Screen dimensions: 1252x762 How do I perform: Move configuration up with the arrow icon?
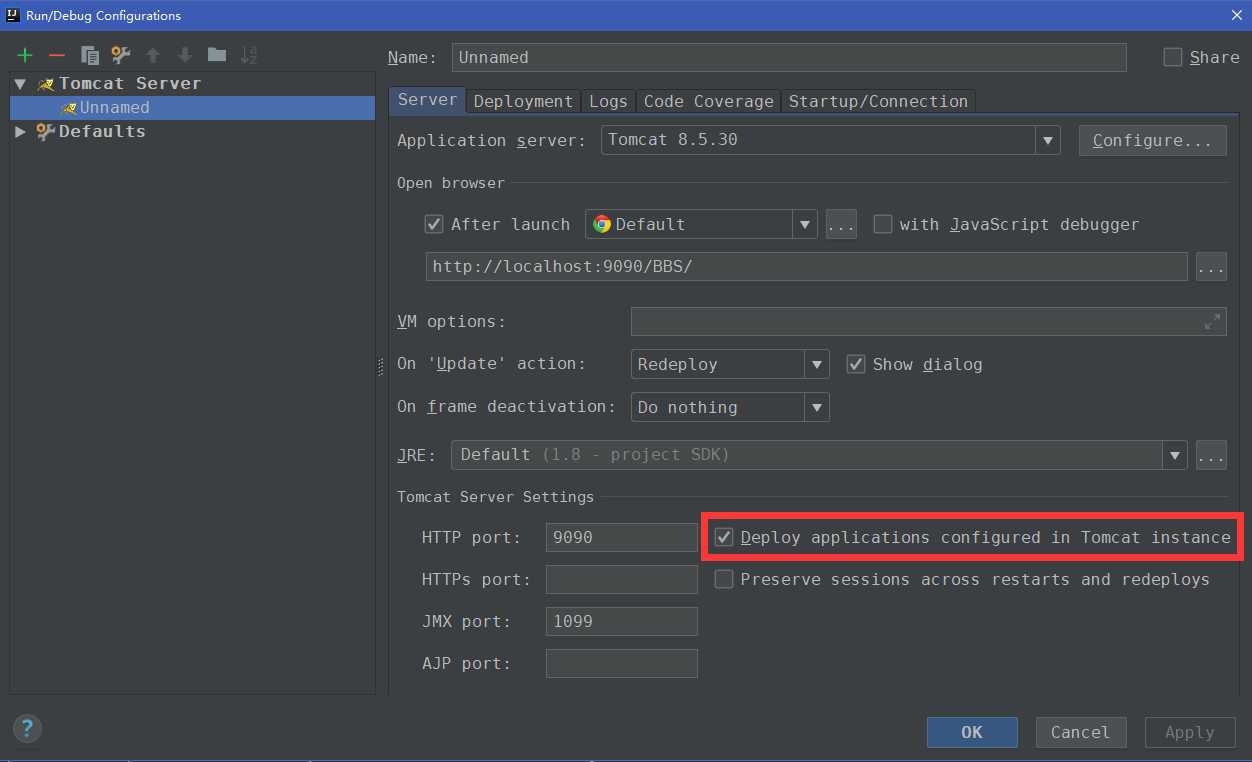tap(153, 55)
